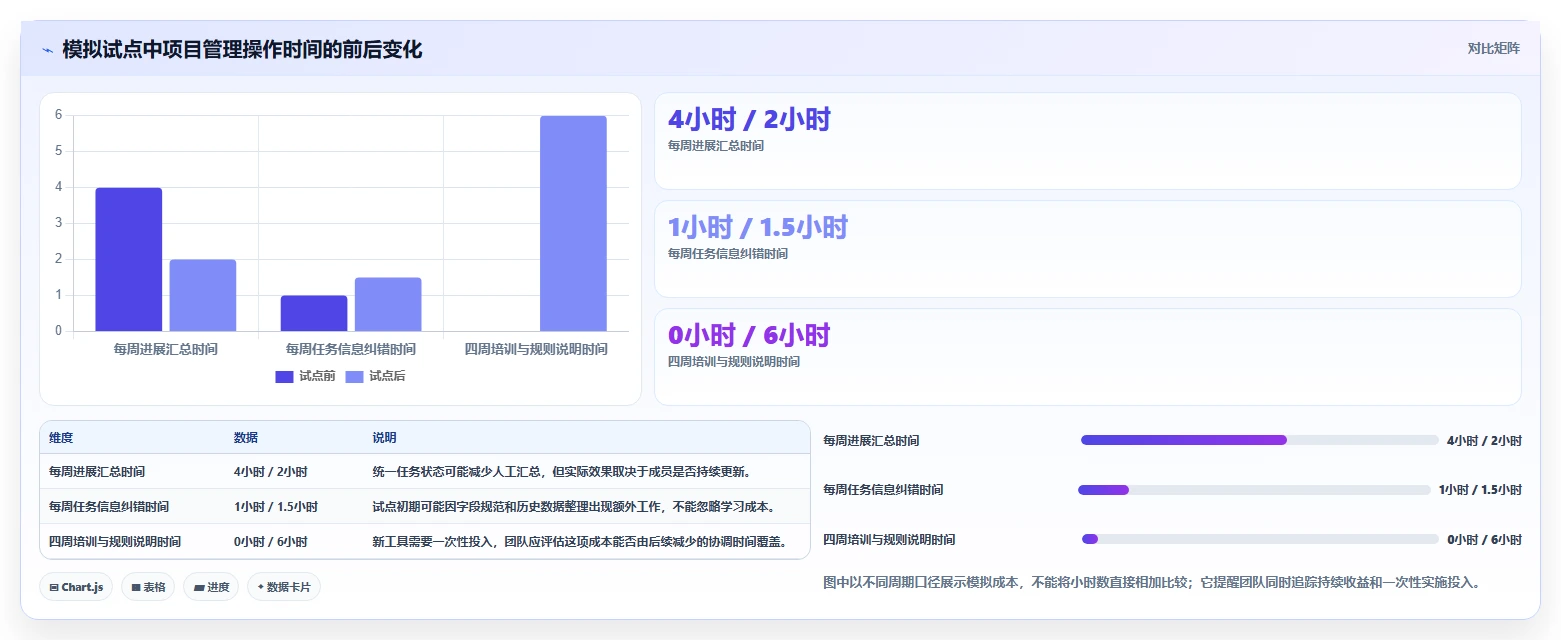1561x640 pixels.
Task: Click the 每周进展汇总时间 progress row label
Action: click(x=871, y=440)
